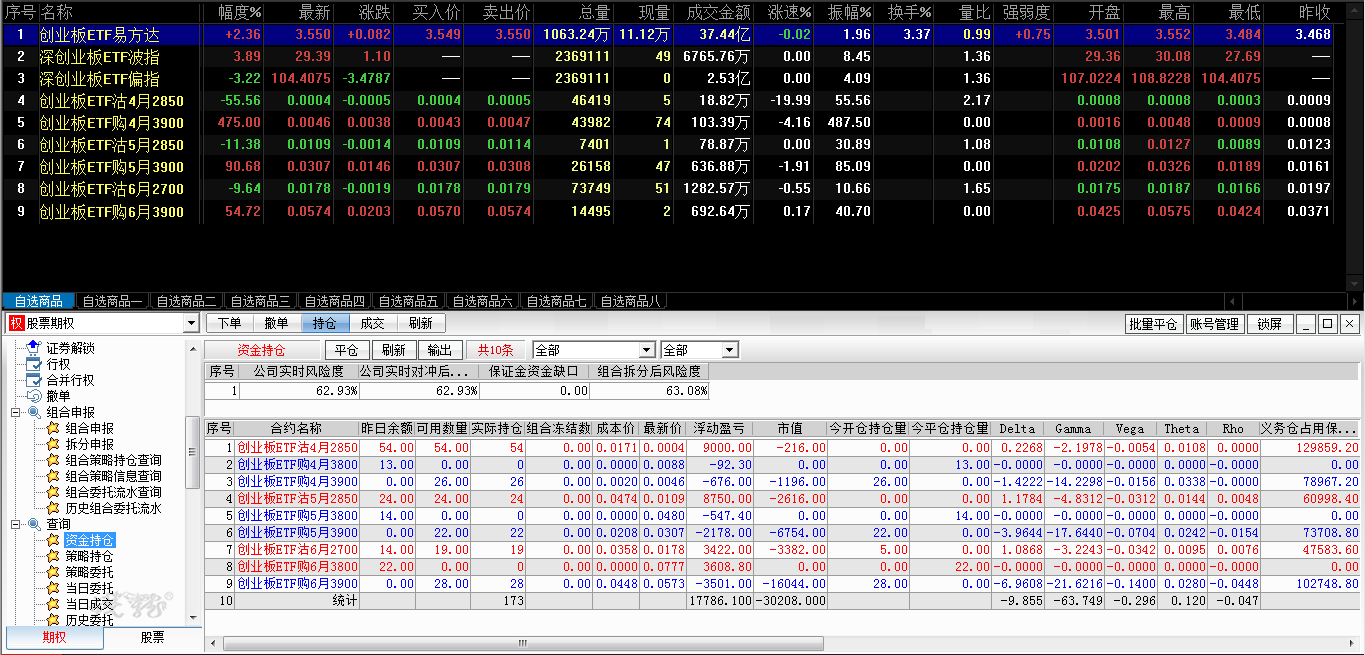Switch to the 自选商品三 watchlist tab
Image resolution: width=1365 pixels, height=655 pixels.
260,301
